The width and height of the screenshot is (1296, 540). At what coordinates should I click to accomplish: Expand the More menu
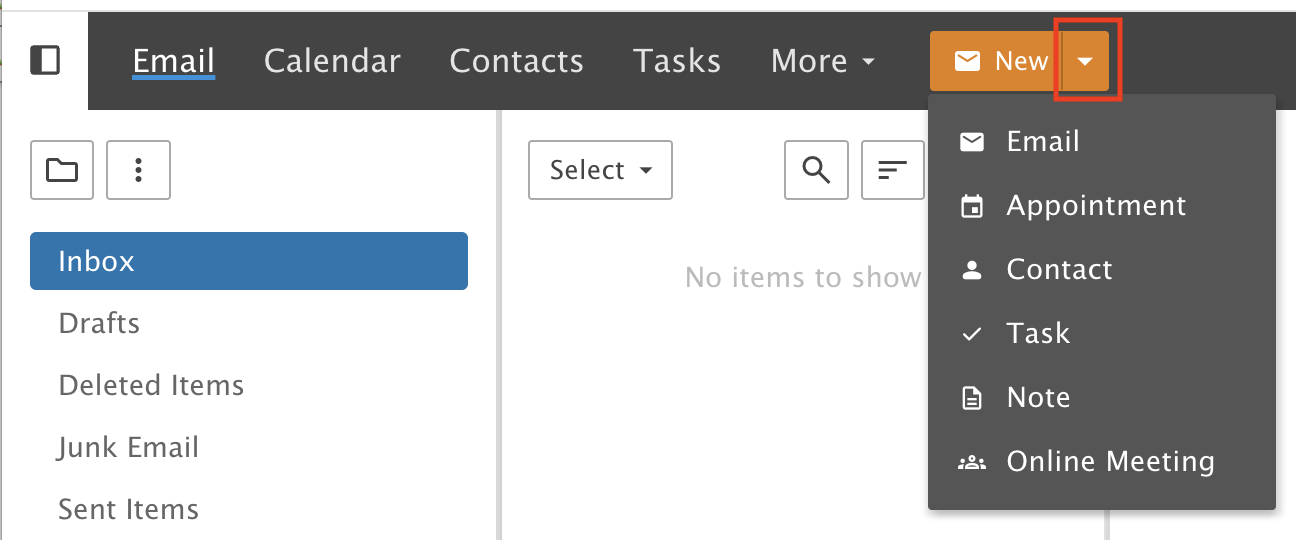pos(823,61)
